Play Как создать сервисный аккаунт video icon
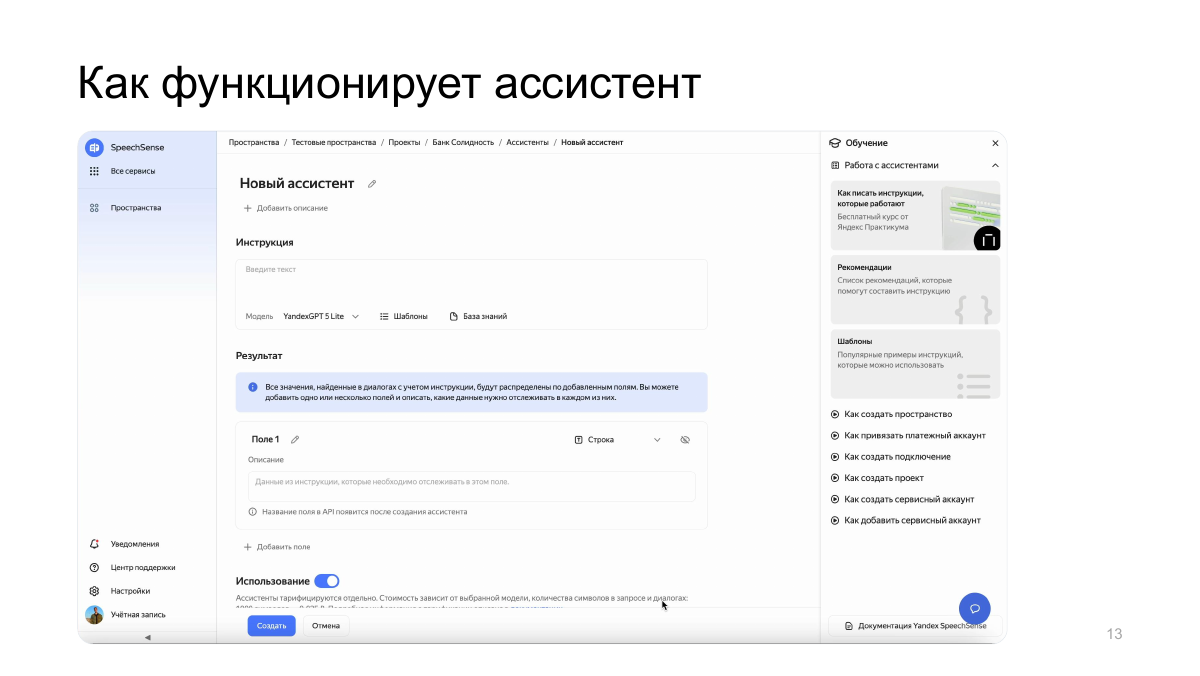 tap(835, 499)
